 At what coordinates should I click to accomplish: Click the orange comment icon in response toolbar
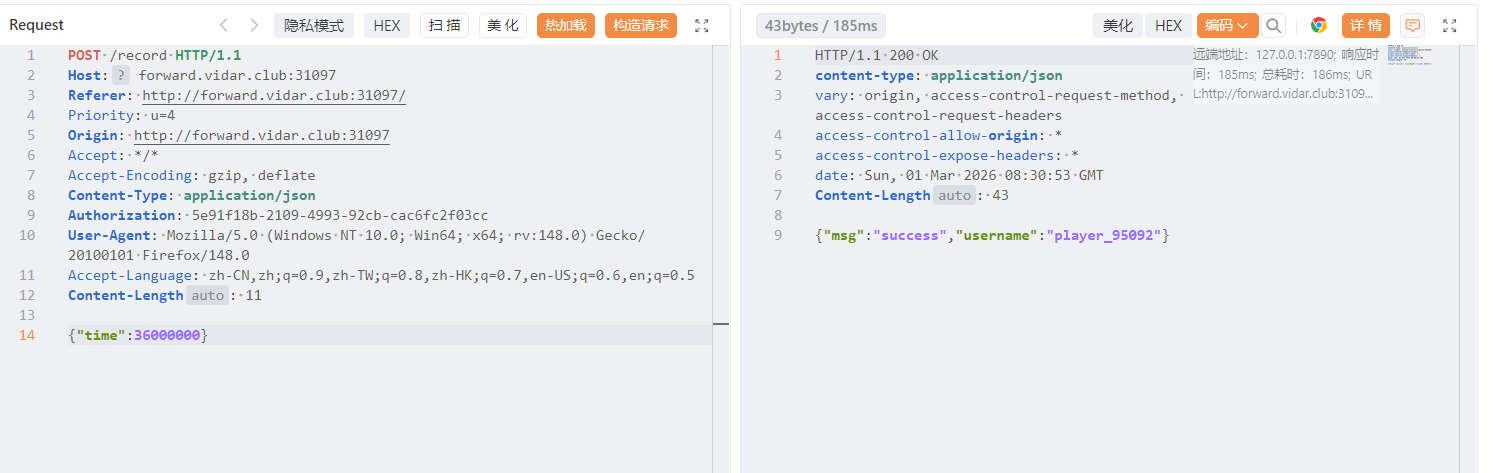[1412, 26]
